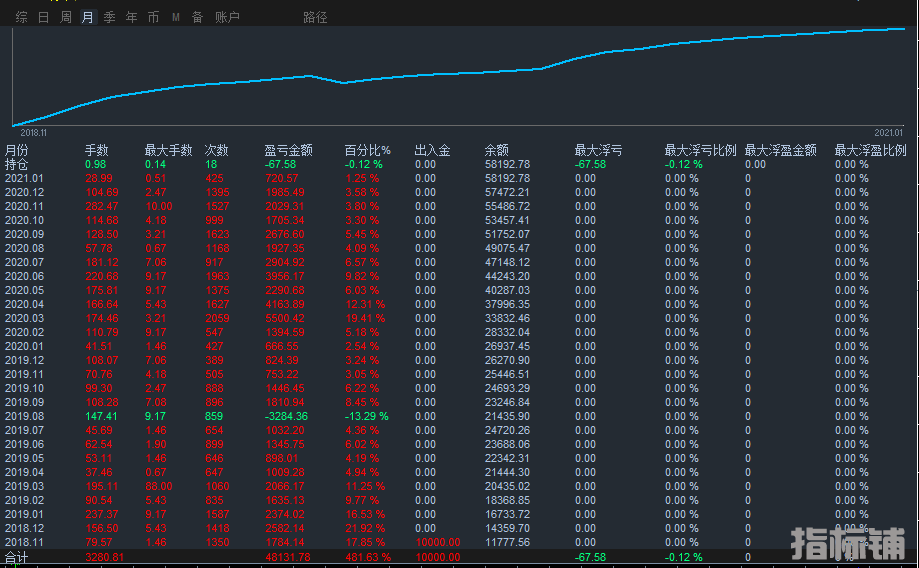Select the 2020.02 month row
919x568 pixels.
pos(460,332)
